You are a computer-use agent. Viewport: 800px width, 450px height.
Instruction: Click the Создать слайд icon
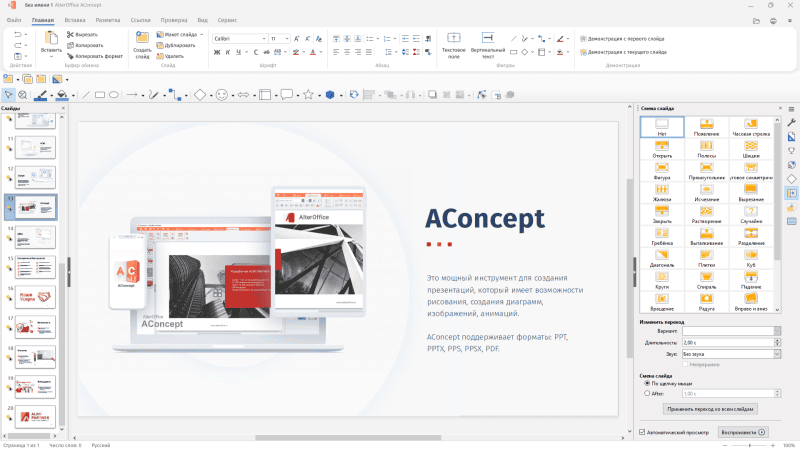coord(142,37)
